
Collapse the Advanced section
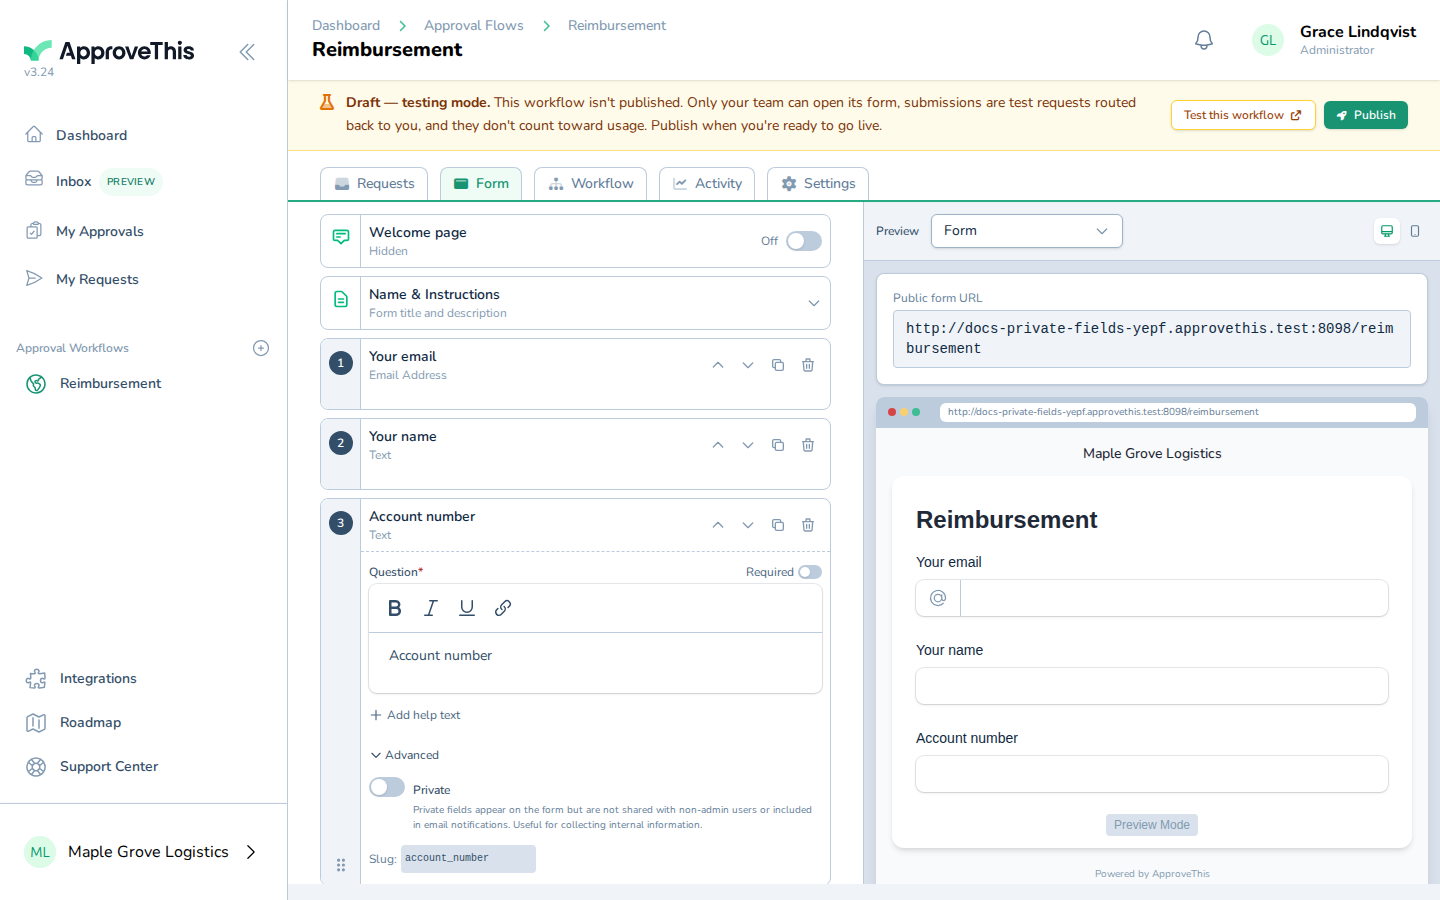click(x=405, y=755)
